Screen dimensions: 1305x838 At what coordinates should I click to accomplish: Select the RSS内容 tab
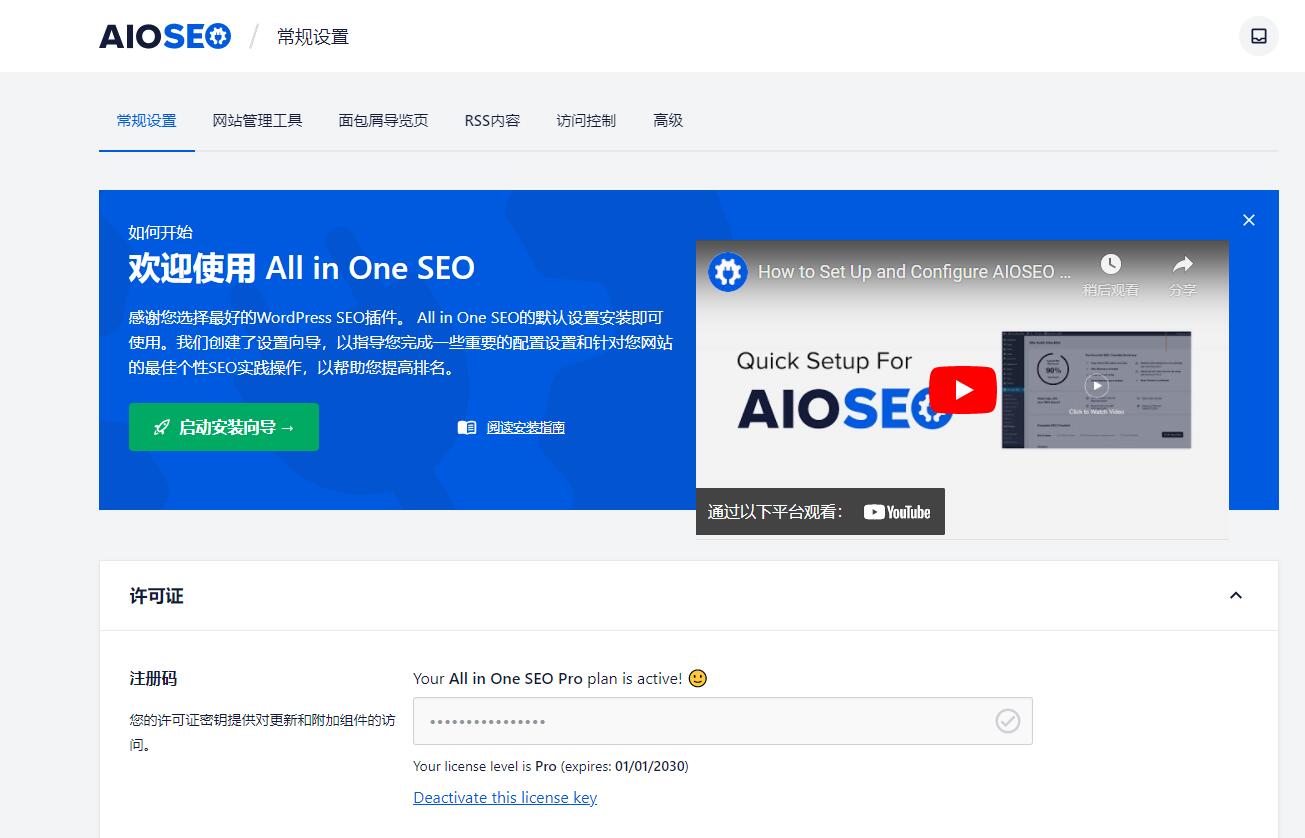click(492, 121)
